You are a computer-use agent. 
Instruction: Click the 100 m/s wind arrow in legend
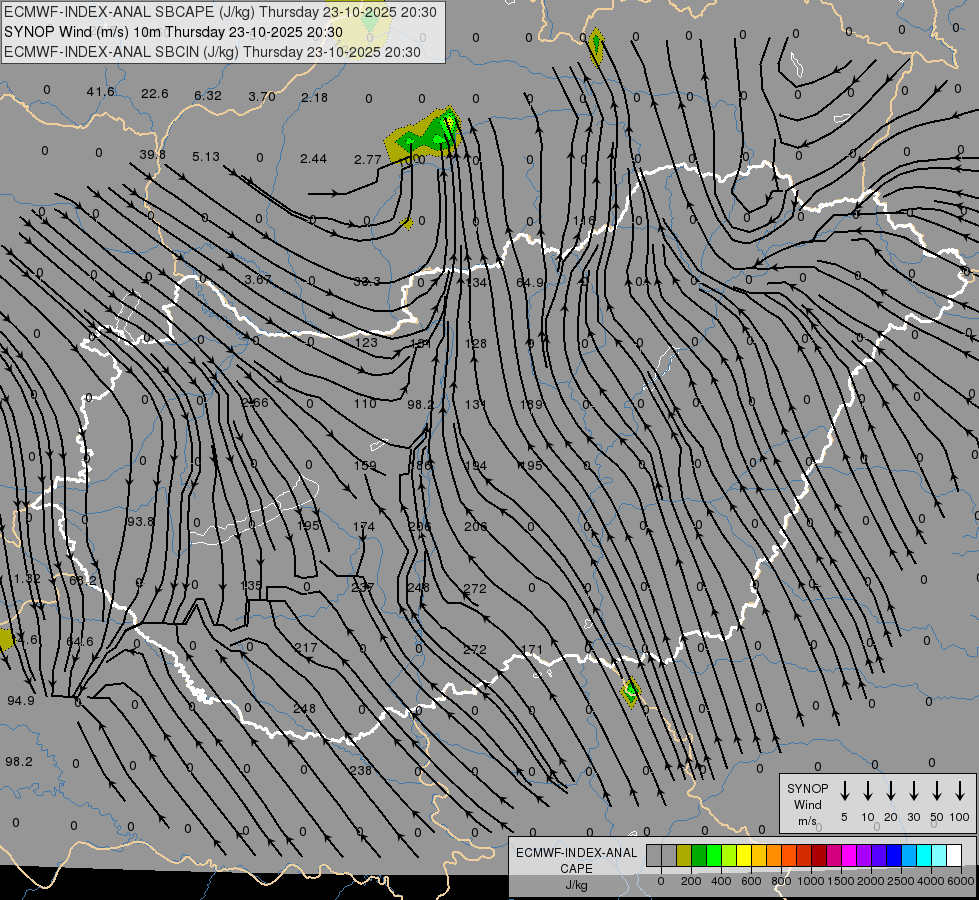[960, 791]
